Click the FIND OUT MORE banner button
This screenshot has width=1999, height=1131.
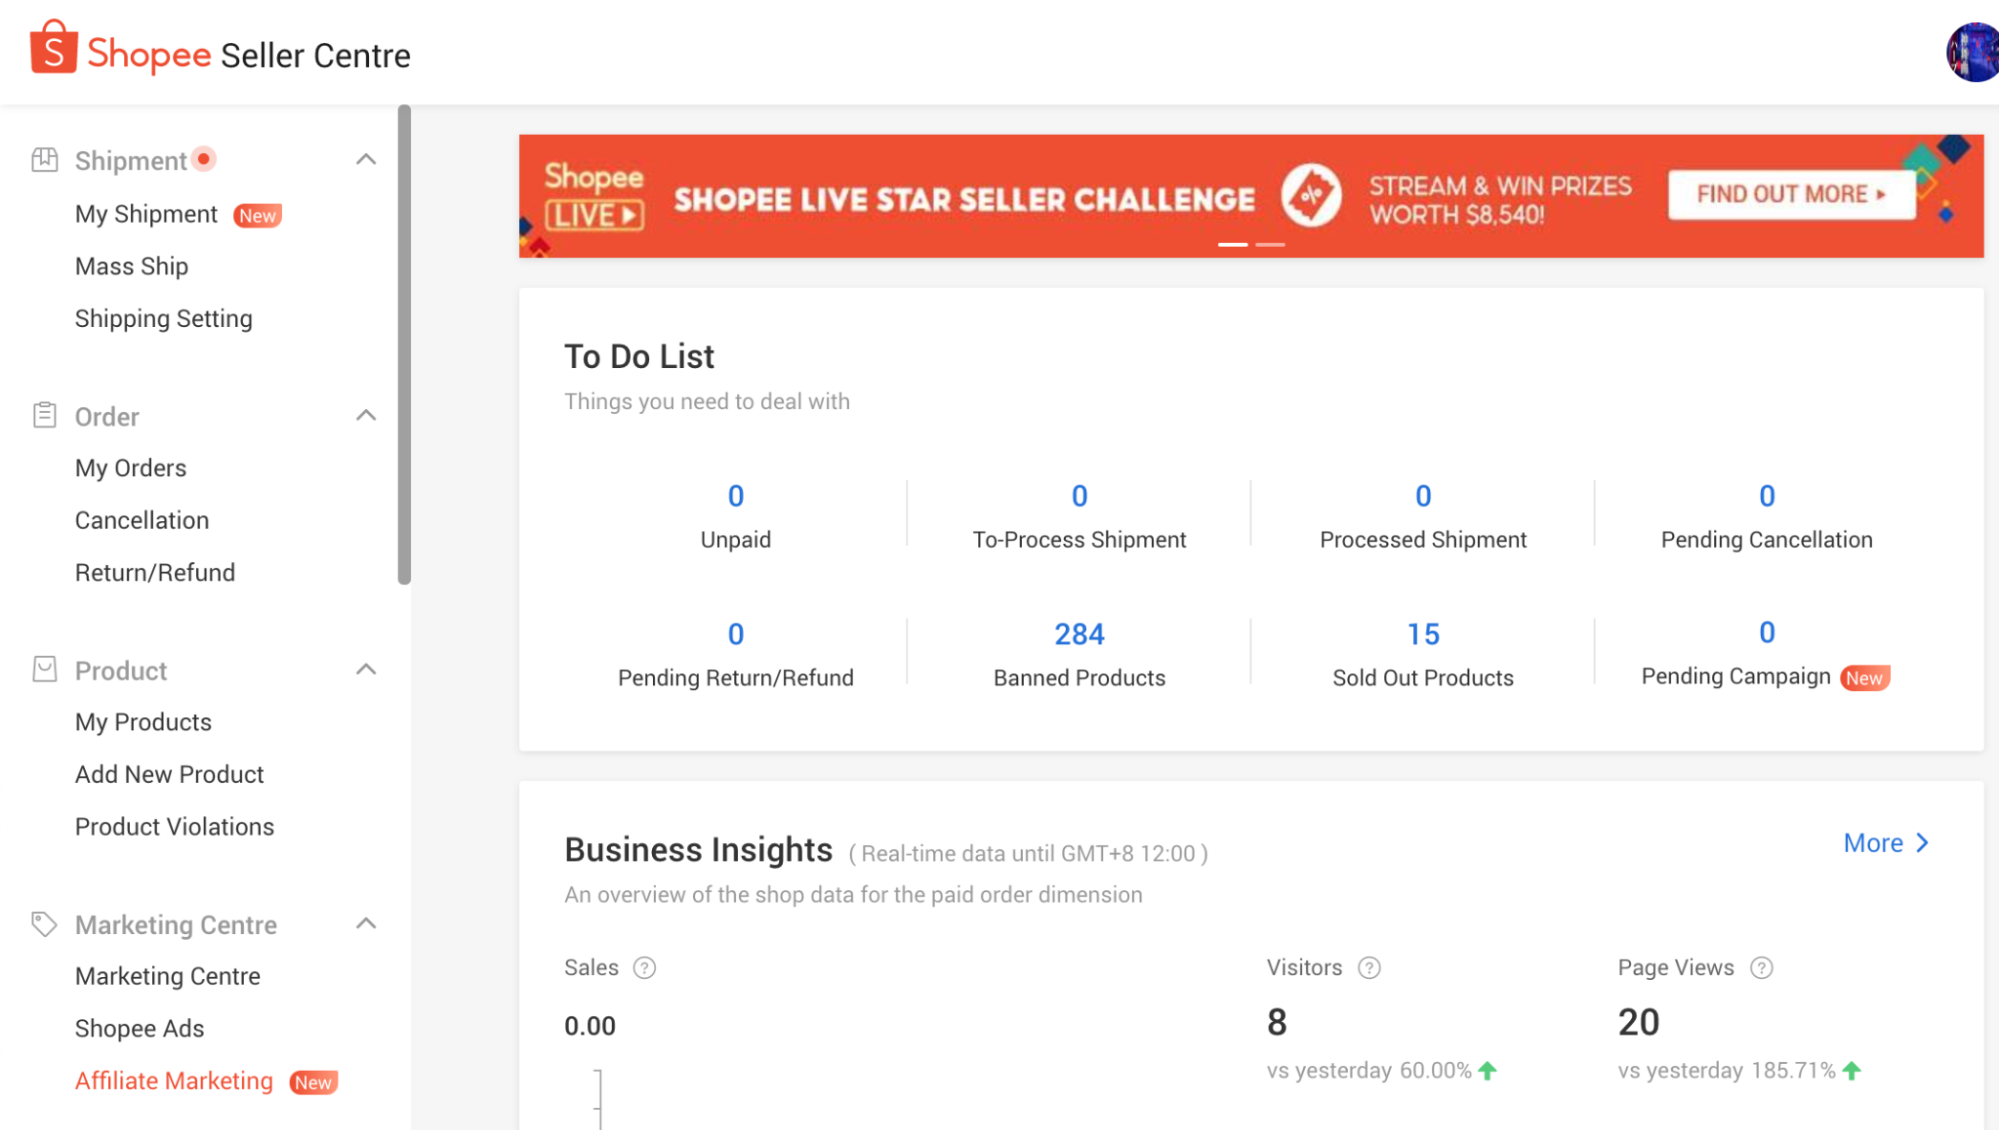point(1789,194)
